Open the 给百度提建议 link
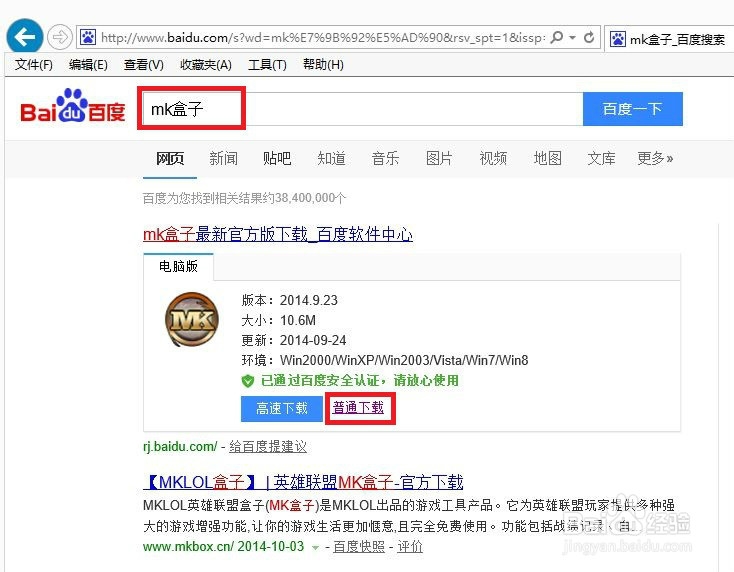 pyautogui.click(x=268, y=447)
